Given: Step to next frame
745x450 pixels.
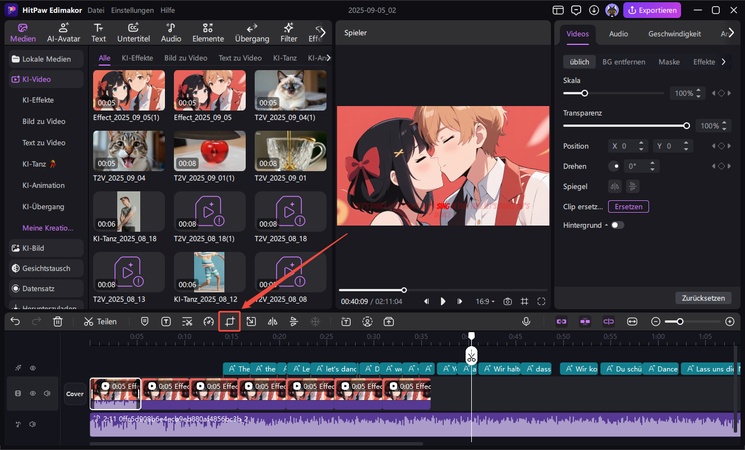Looking at the screenshot, I should pos(459,301).
